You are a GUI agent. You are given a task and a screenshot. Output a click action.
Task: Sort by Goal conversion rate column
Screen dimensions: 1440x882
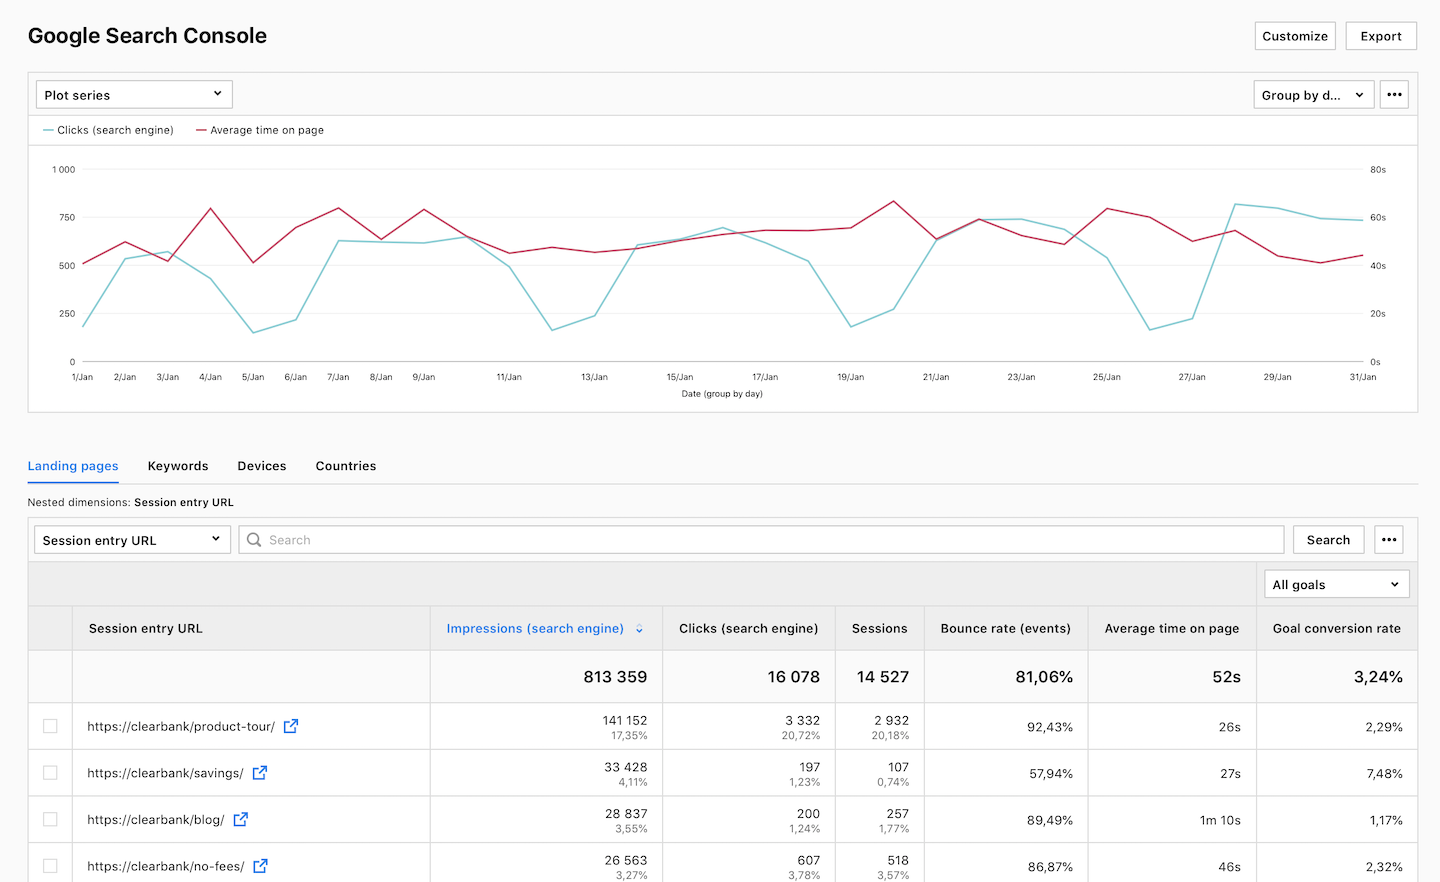(x=1337, y=629)
